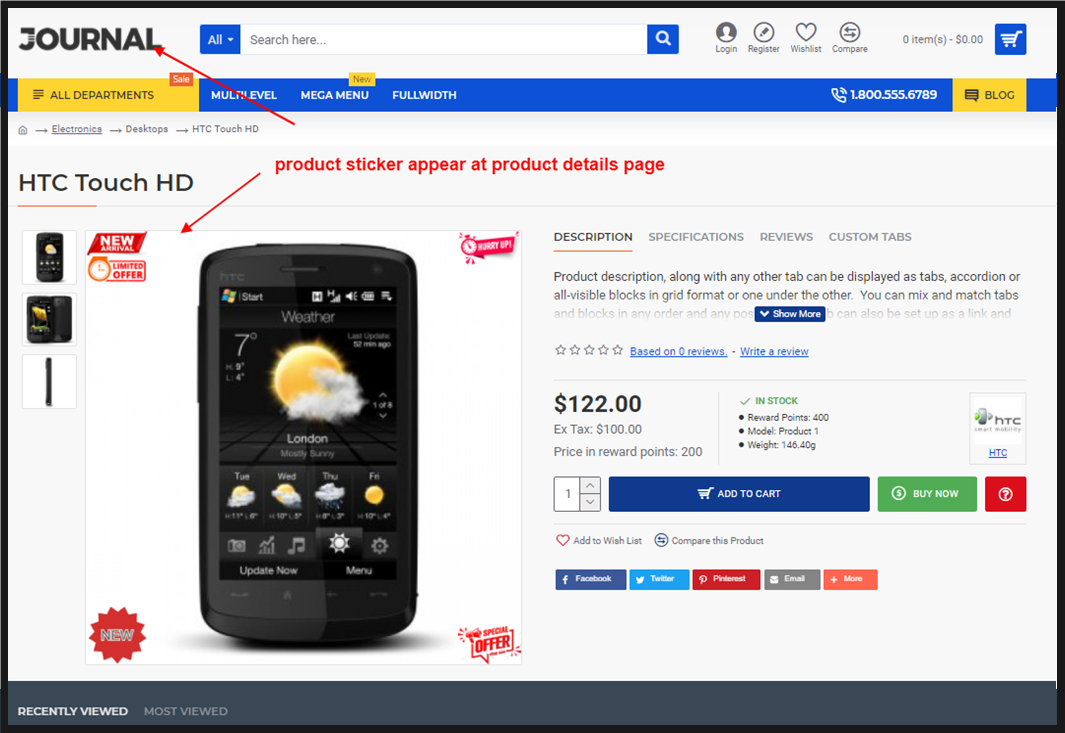Go to home via breadcrumb house icon

point(22,130)
